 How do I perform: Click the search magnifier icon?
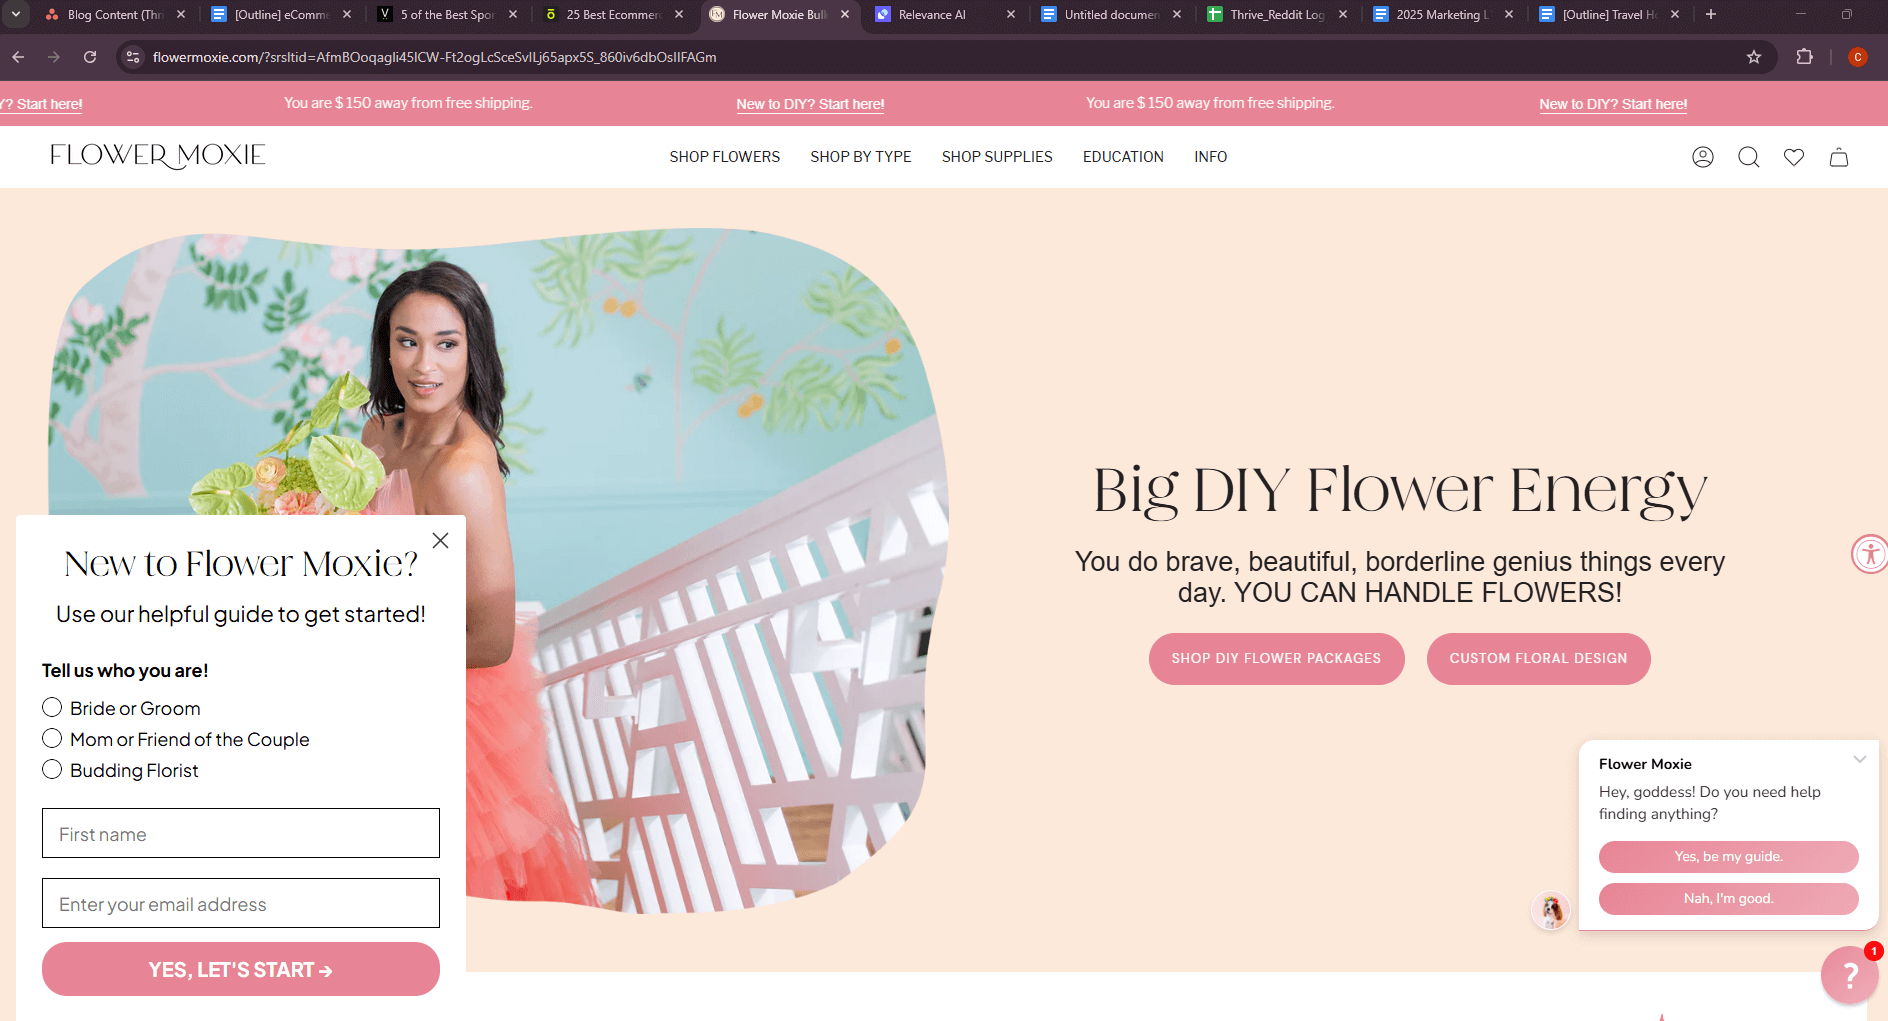[1748, 157]
